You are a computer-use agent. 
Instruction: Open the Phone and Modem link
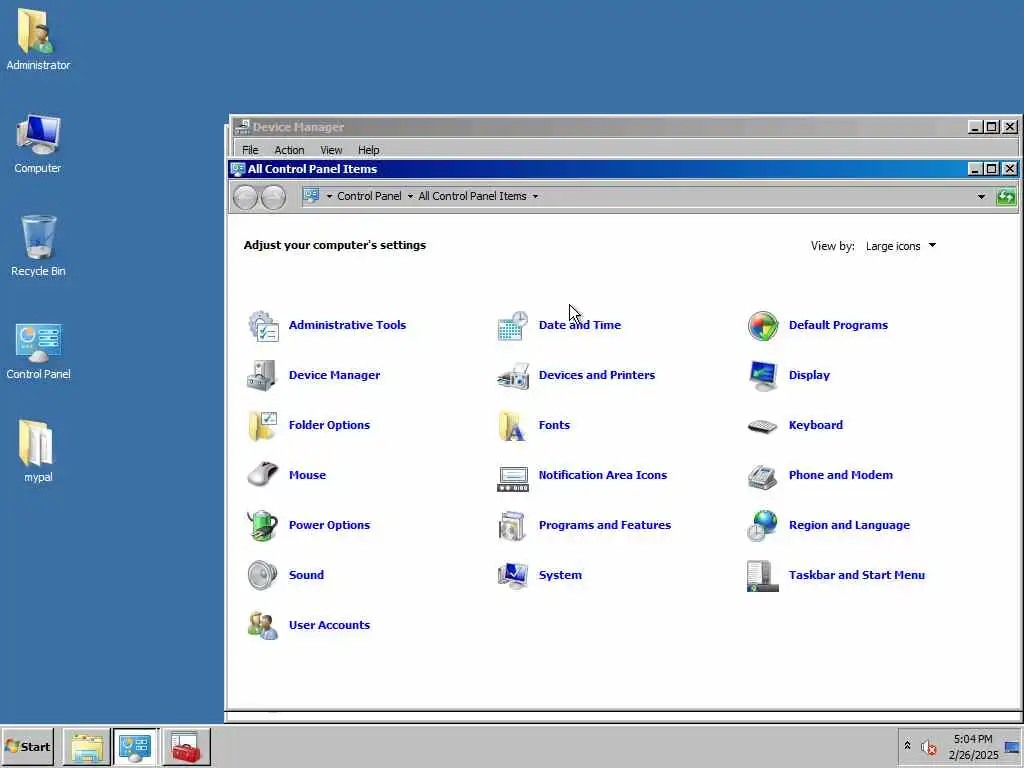pos(840,475)
